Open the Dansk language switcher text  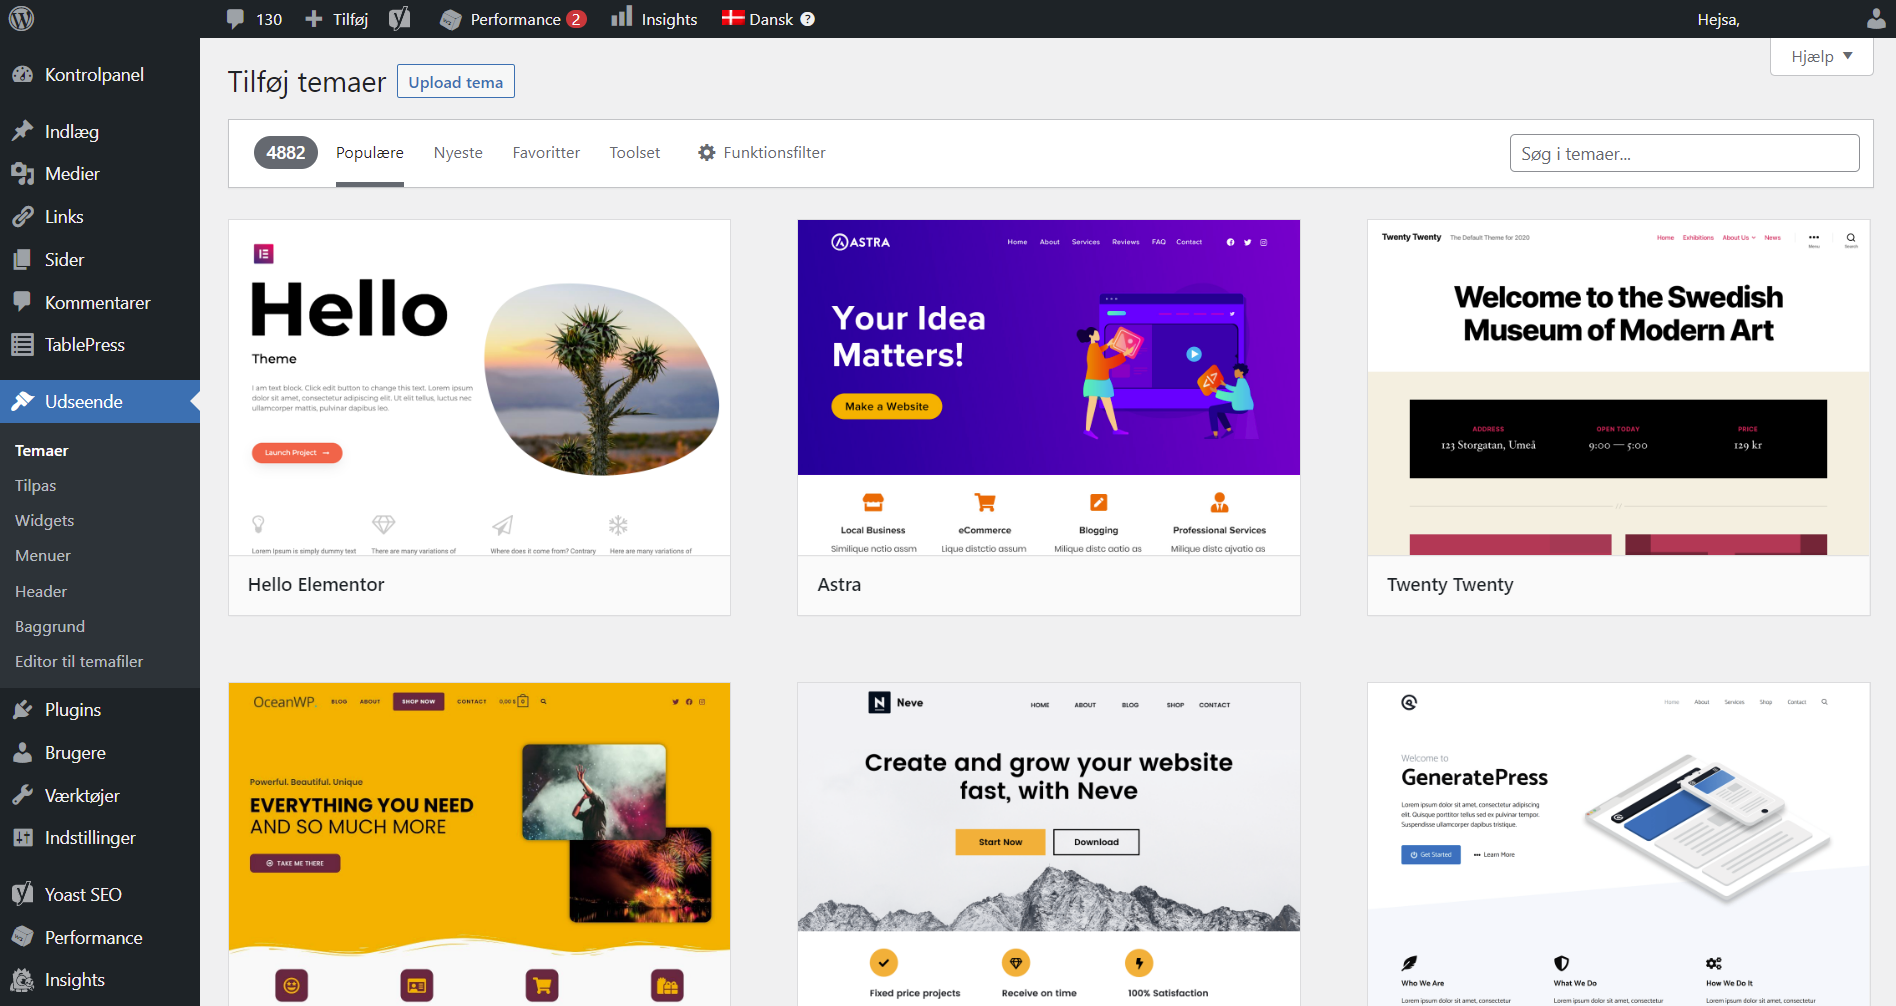click(x=771, y=19)
